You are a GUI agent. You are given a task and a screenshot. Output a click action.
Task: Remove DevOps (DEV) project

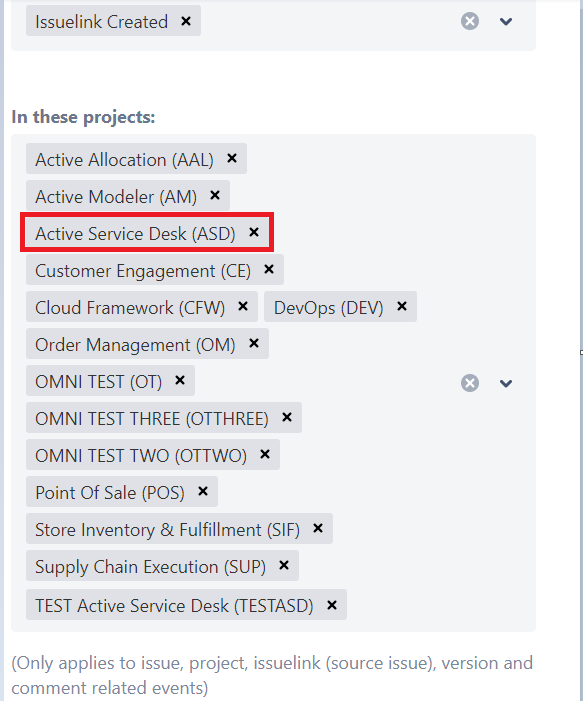(402, 307)
